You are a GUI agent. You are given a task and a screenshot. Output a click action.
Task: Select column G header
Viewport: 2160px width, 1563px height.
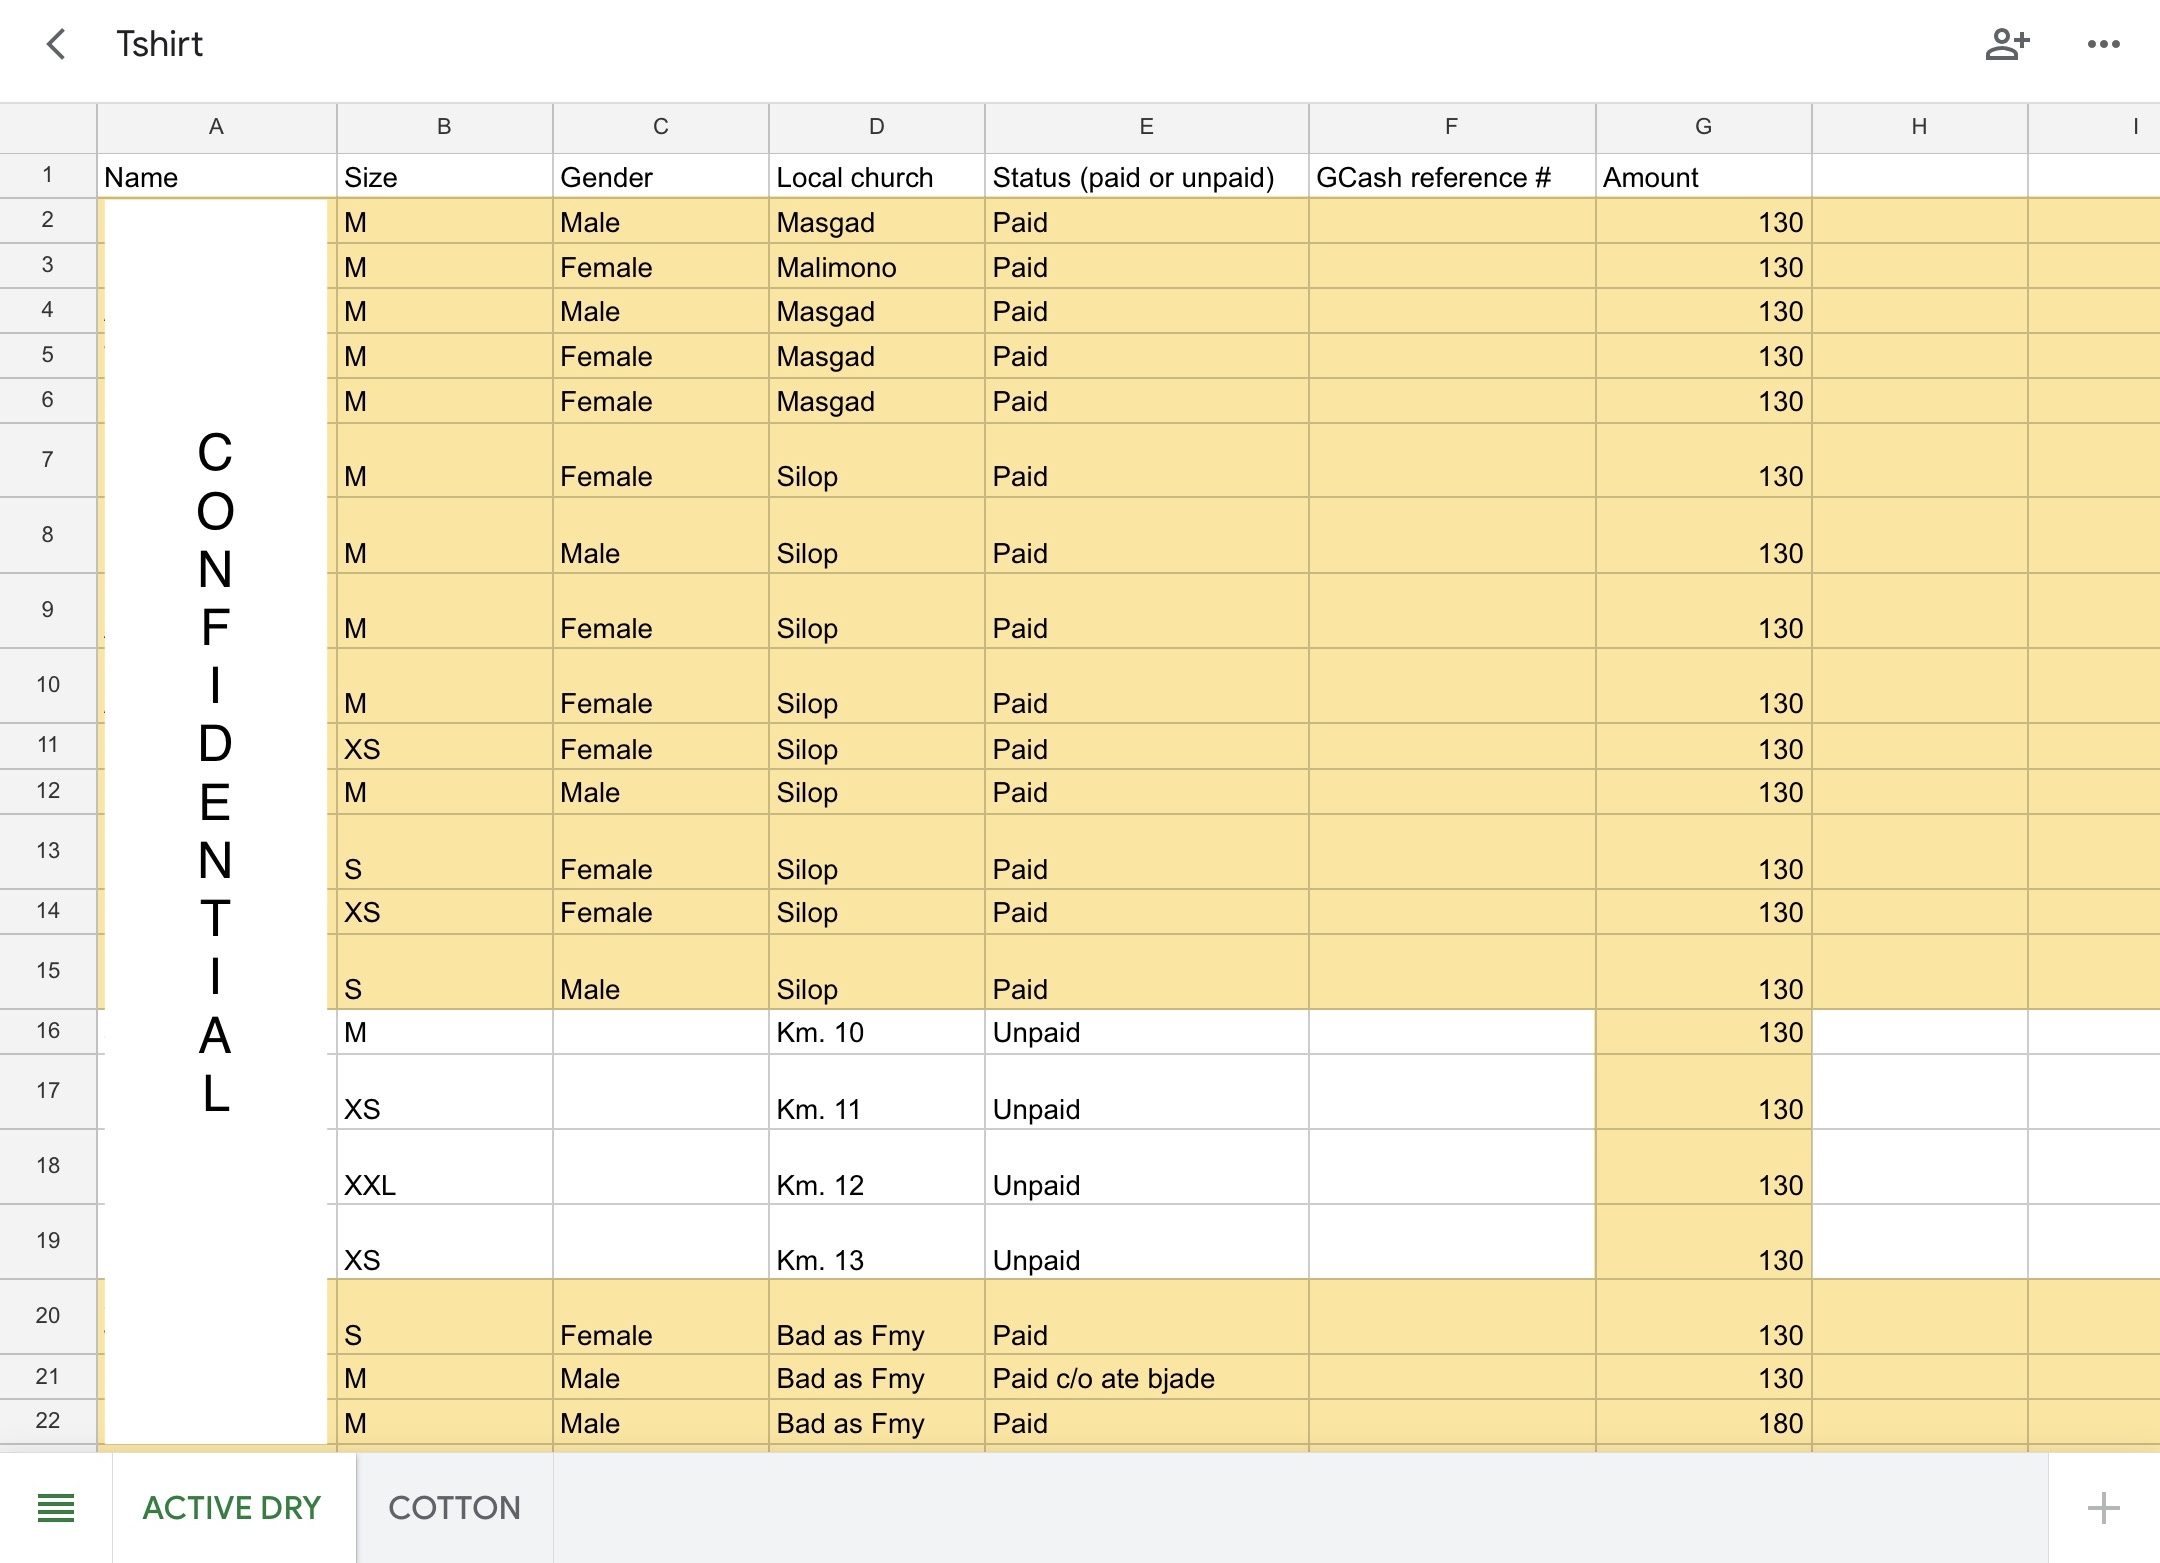click(1703, 127)
